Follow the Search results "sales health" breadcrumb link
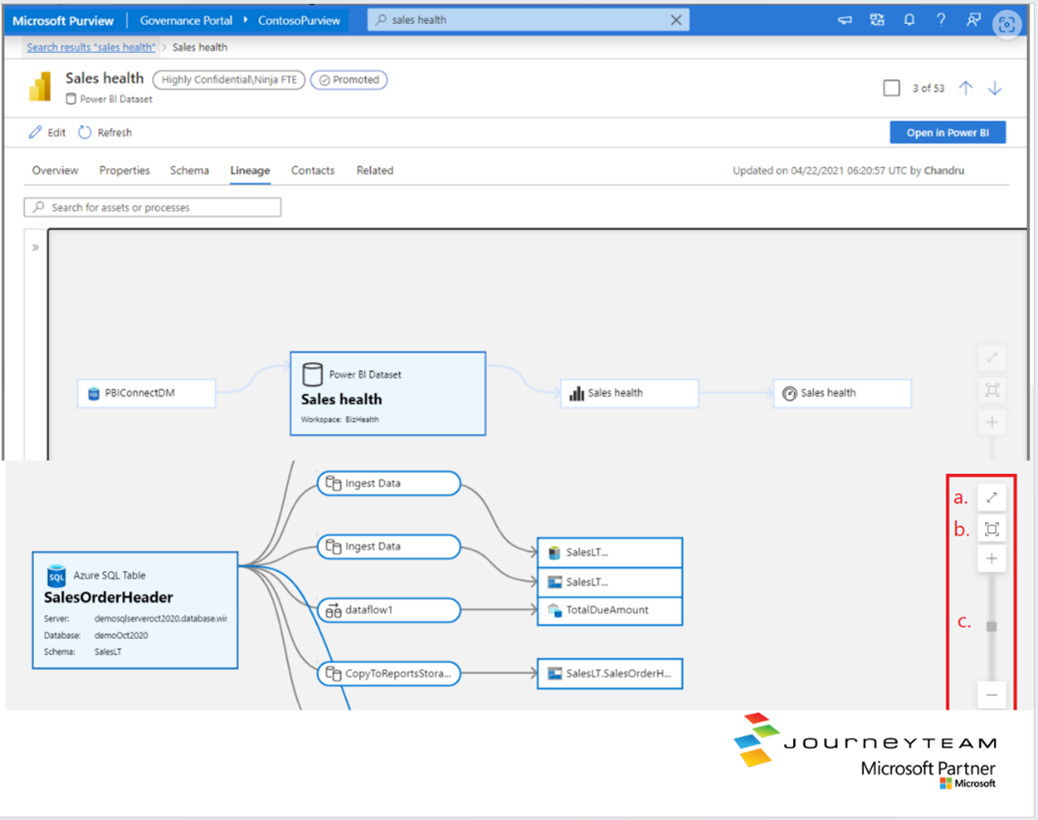The height and width of the screenshot is (820, 1038). click(91, 47)
